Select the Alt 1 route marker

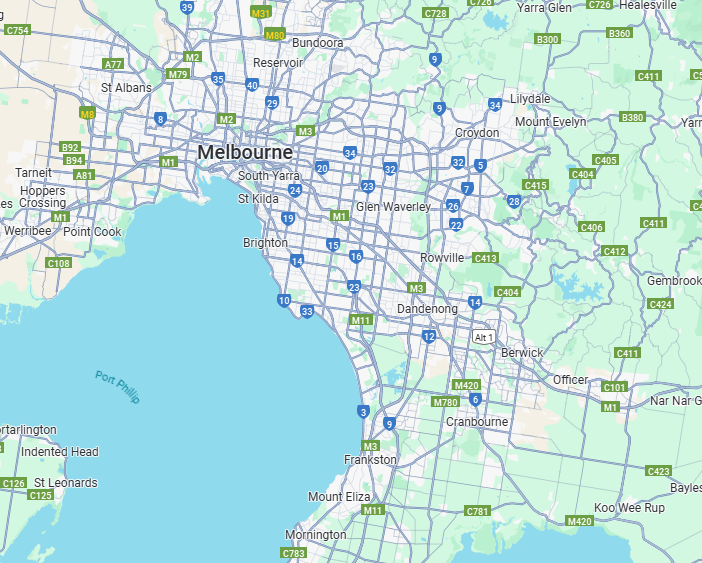[484, 338]
